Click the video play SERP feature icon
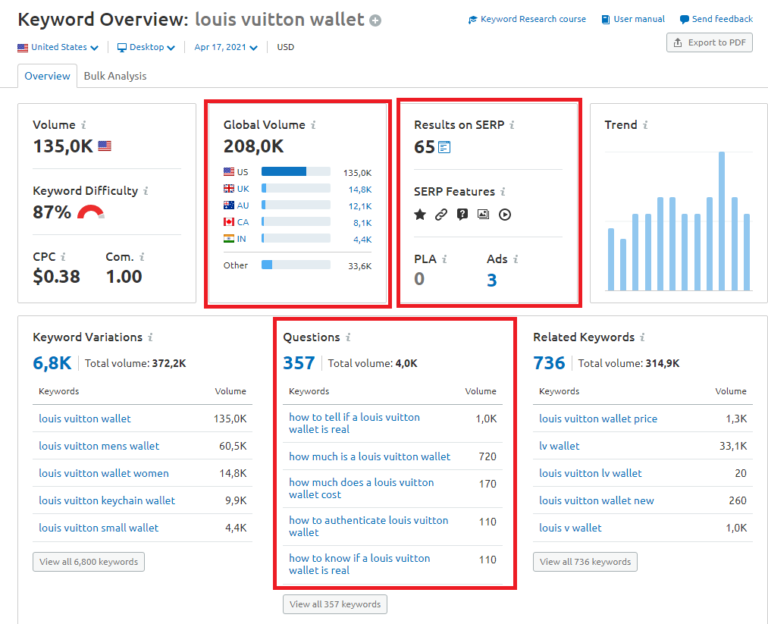 pyautogui.click(x=504, y=215)
